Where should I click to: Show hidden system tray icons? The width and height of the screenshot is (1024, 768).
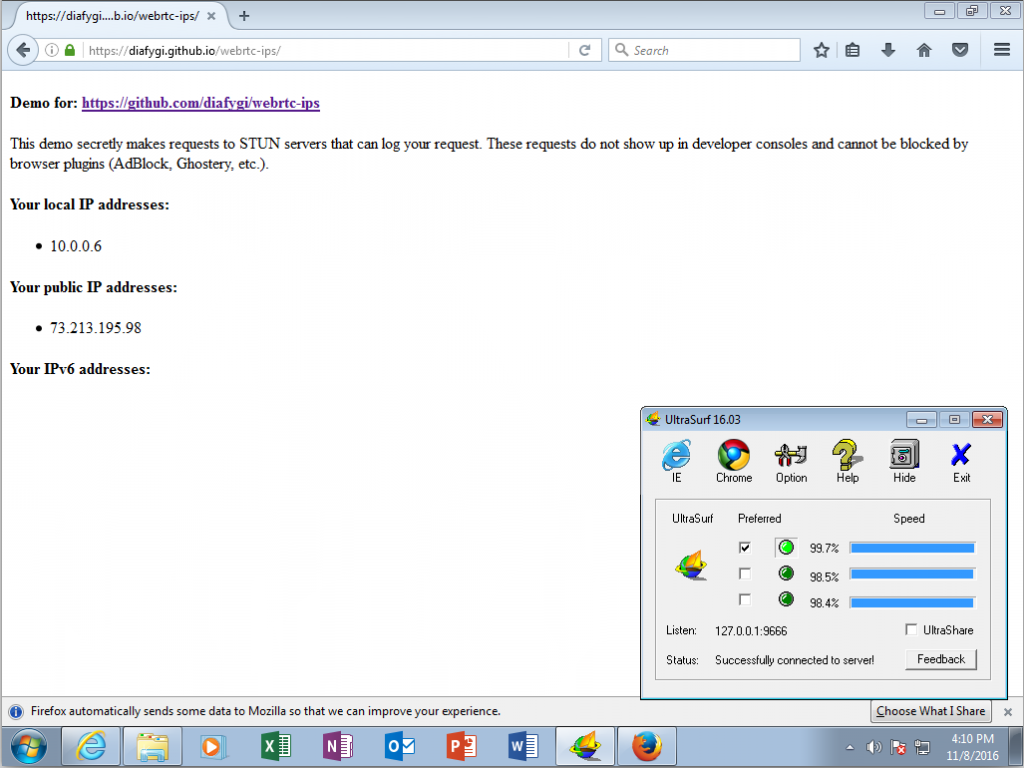pos(850,747)
